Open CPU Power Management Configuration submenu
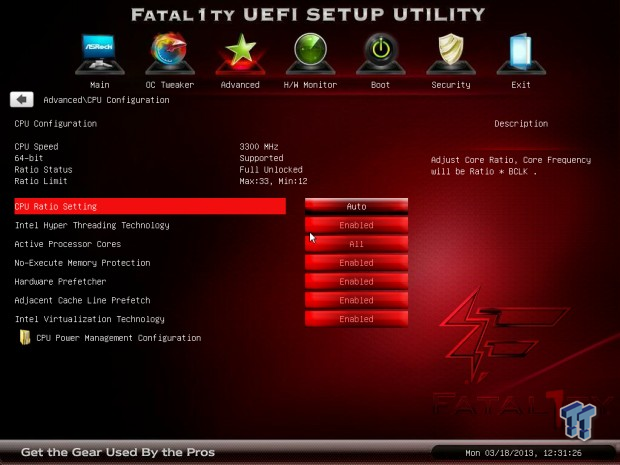Screen dimensions: 620x465 coord(119,338)
